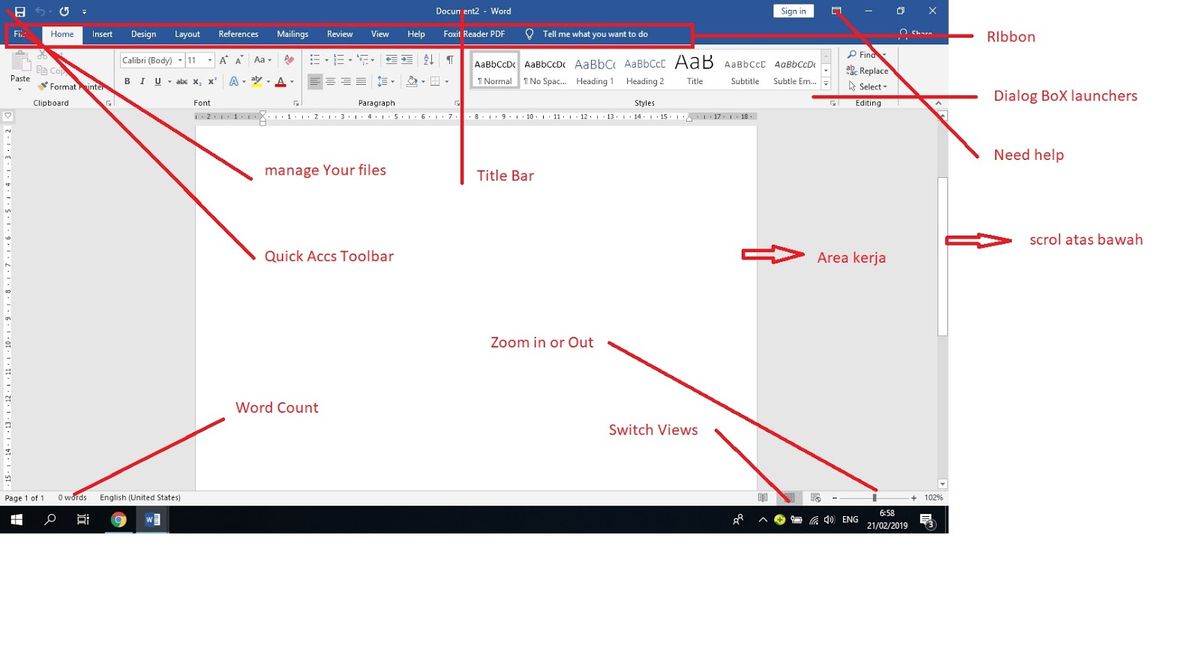The height and width of the screenshot is (667, 1200).
Task: Toggle Strikethrough abc formatting
Action: (182, 82)
